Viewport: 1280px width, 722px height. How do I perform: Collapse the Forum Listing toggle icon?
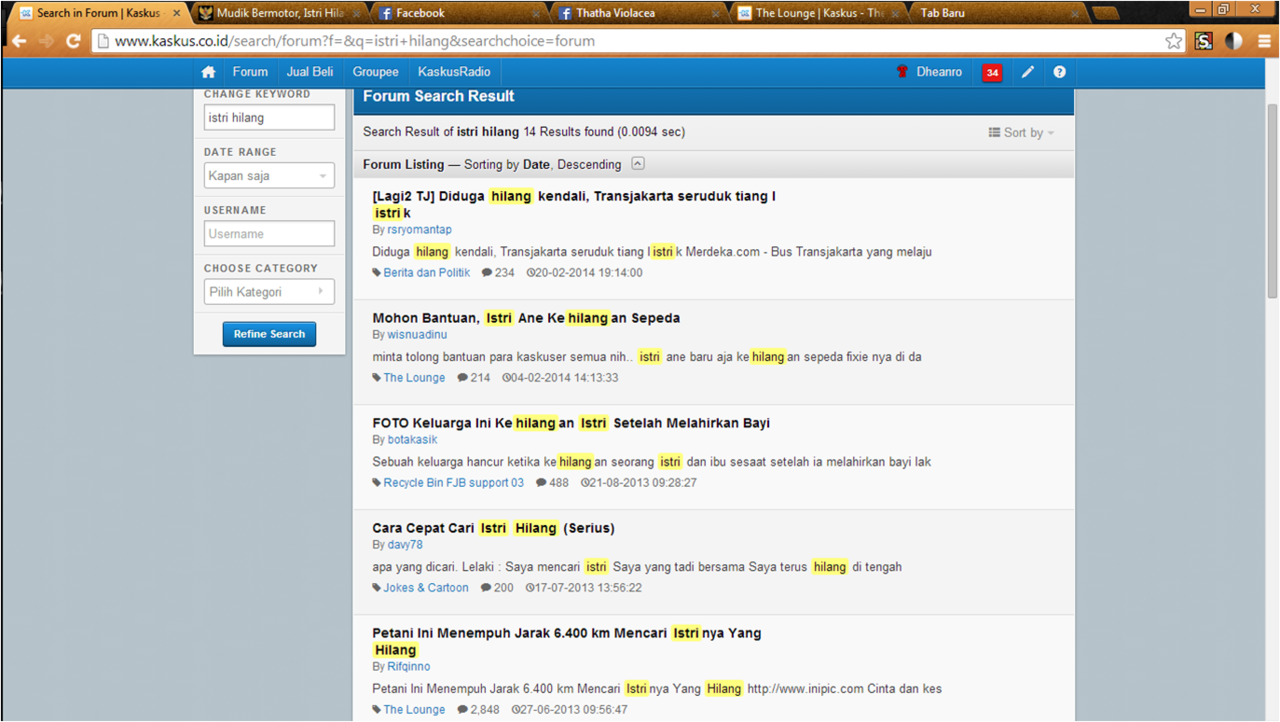tap(638, 164)
